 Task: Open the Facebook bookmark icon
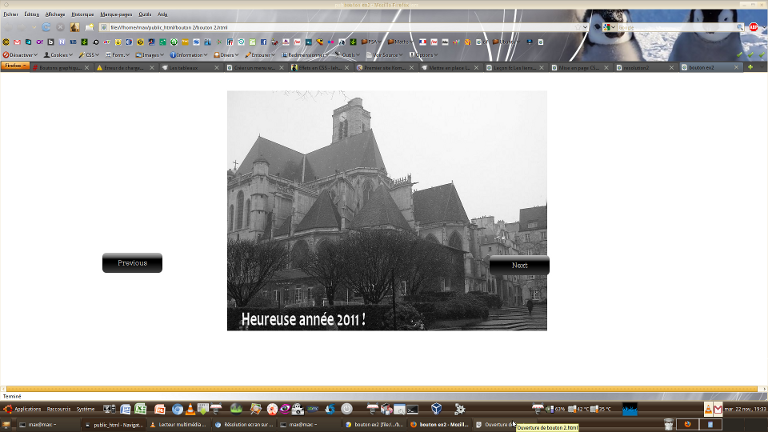(x=264, y=42)
